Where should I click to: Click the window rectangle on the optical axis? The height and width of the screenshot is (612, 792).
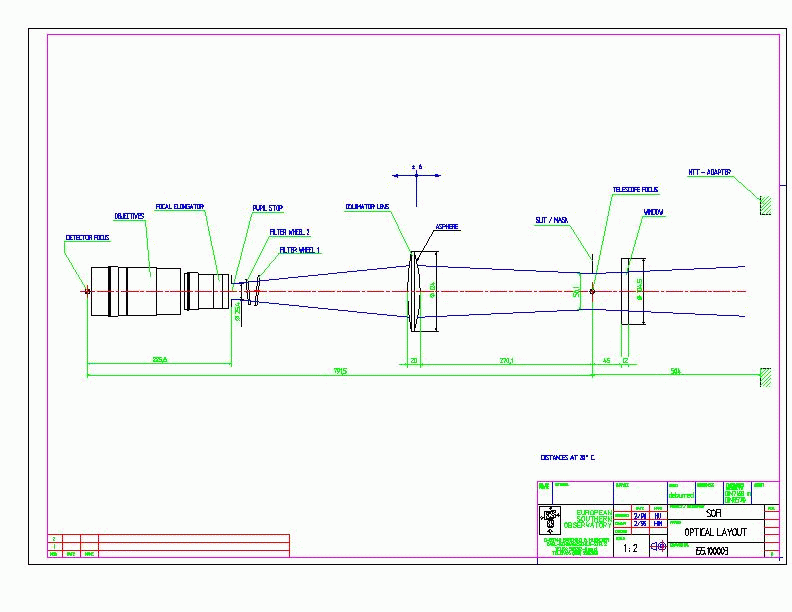point(632,292)
